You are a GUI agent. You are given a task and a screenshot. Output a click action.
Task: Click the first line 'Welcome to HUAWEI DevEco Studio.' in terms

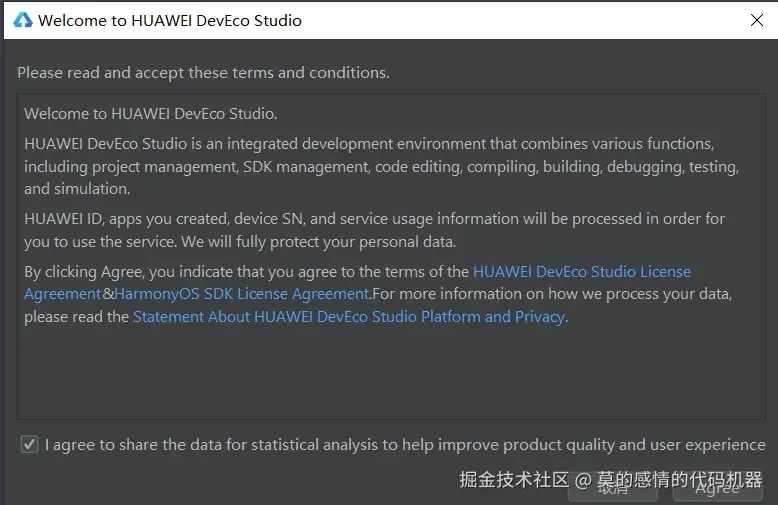point(150,114)
